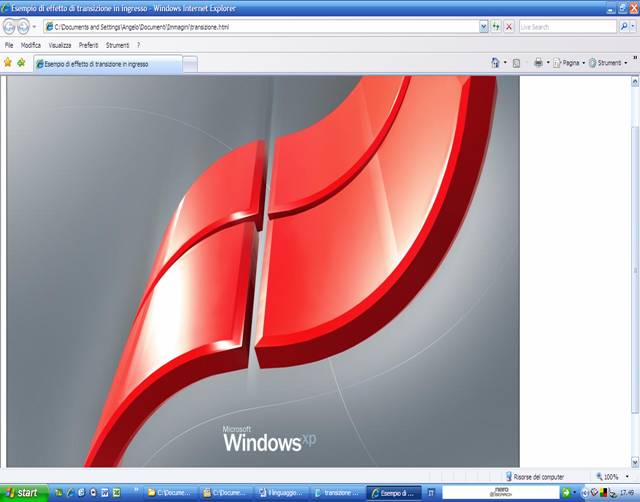Viewport: 640px width, 502px height.
Task: Open a new blank tab
Action: coord(190,64)
